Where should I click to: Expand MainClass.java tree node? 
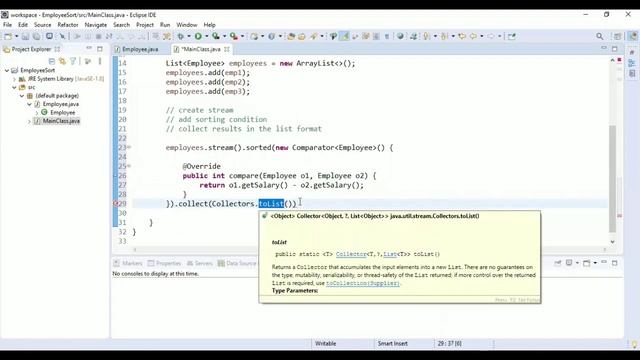pyautogui.click(x=29, y=121)
